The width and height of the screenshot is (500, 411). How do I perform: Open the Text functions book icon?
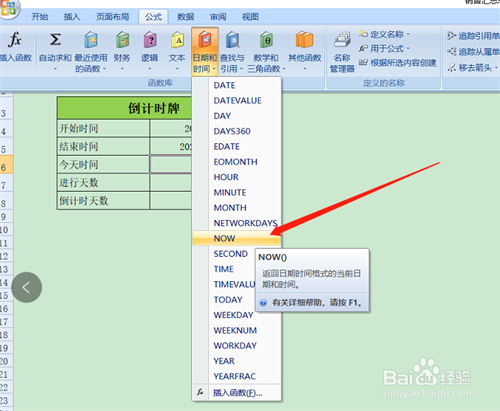click(177, 40)
